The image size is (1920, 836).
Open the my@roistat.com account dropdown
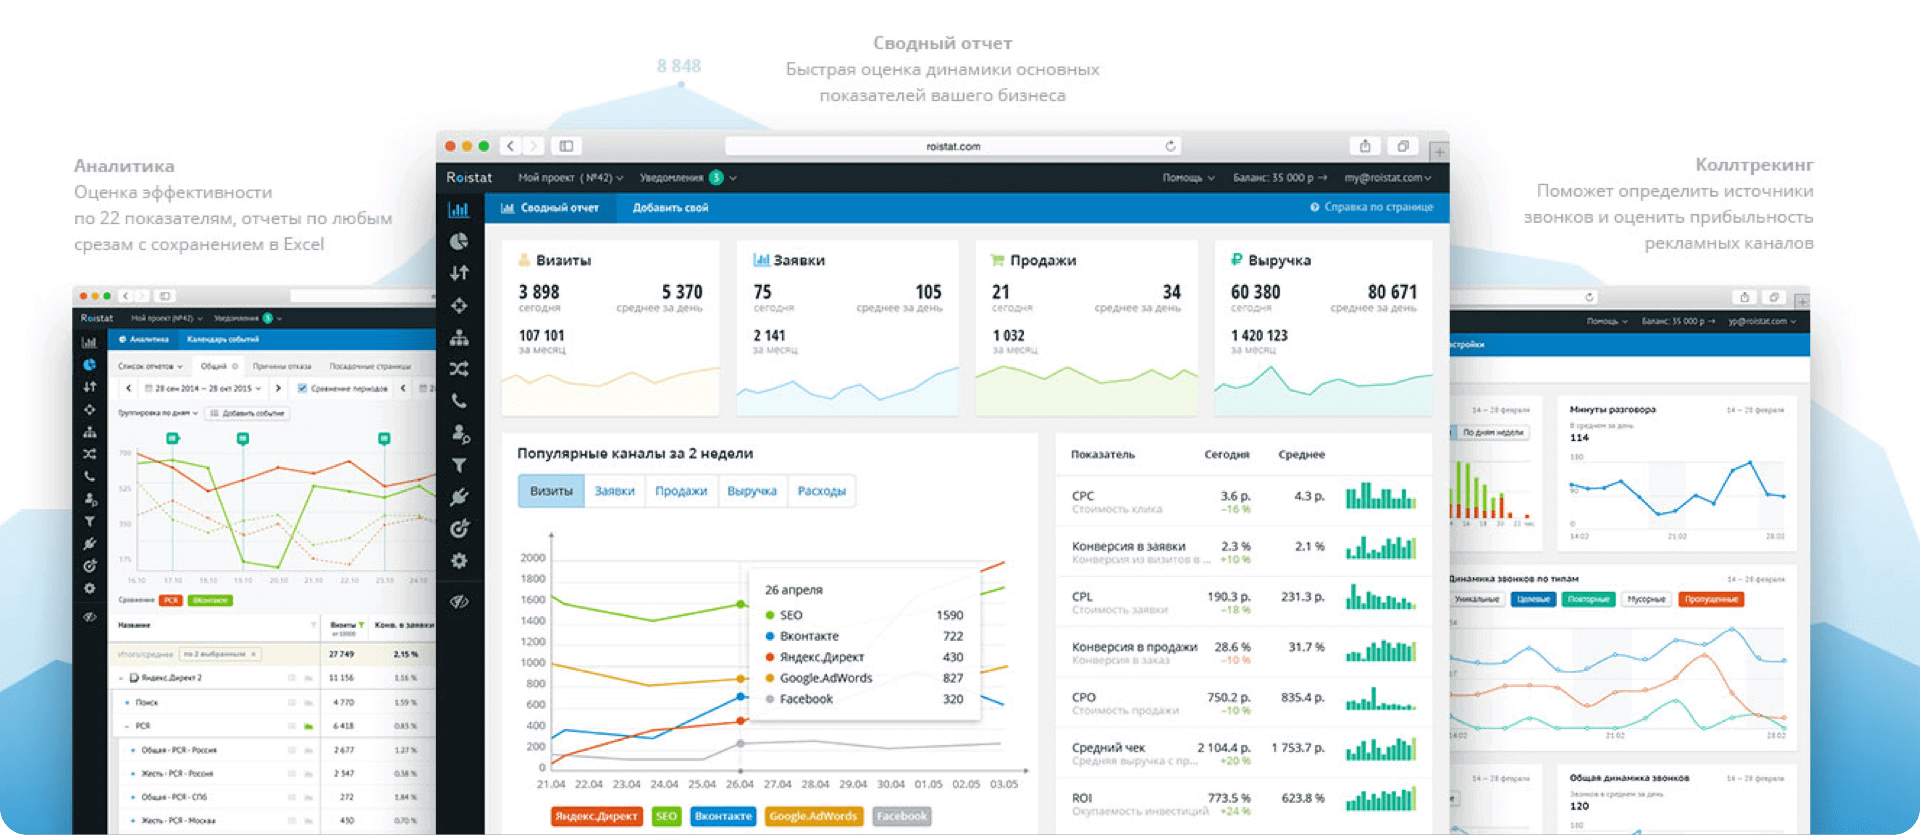point(1388,178)
